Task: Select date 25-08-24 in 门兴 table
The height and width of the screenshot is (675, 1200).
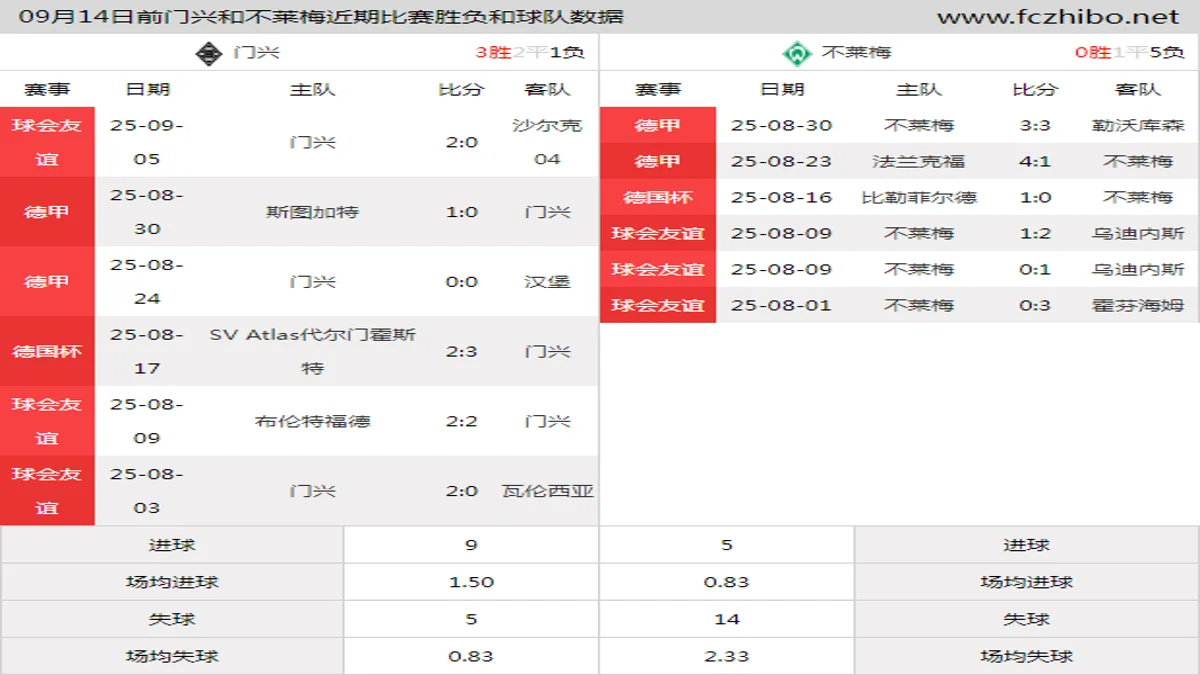Action: 147,282
